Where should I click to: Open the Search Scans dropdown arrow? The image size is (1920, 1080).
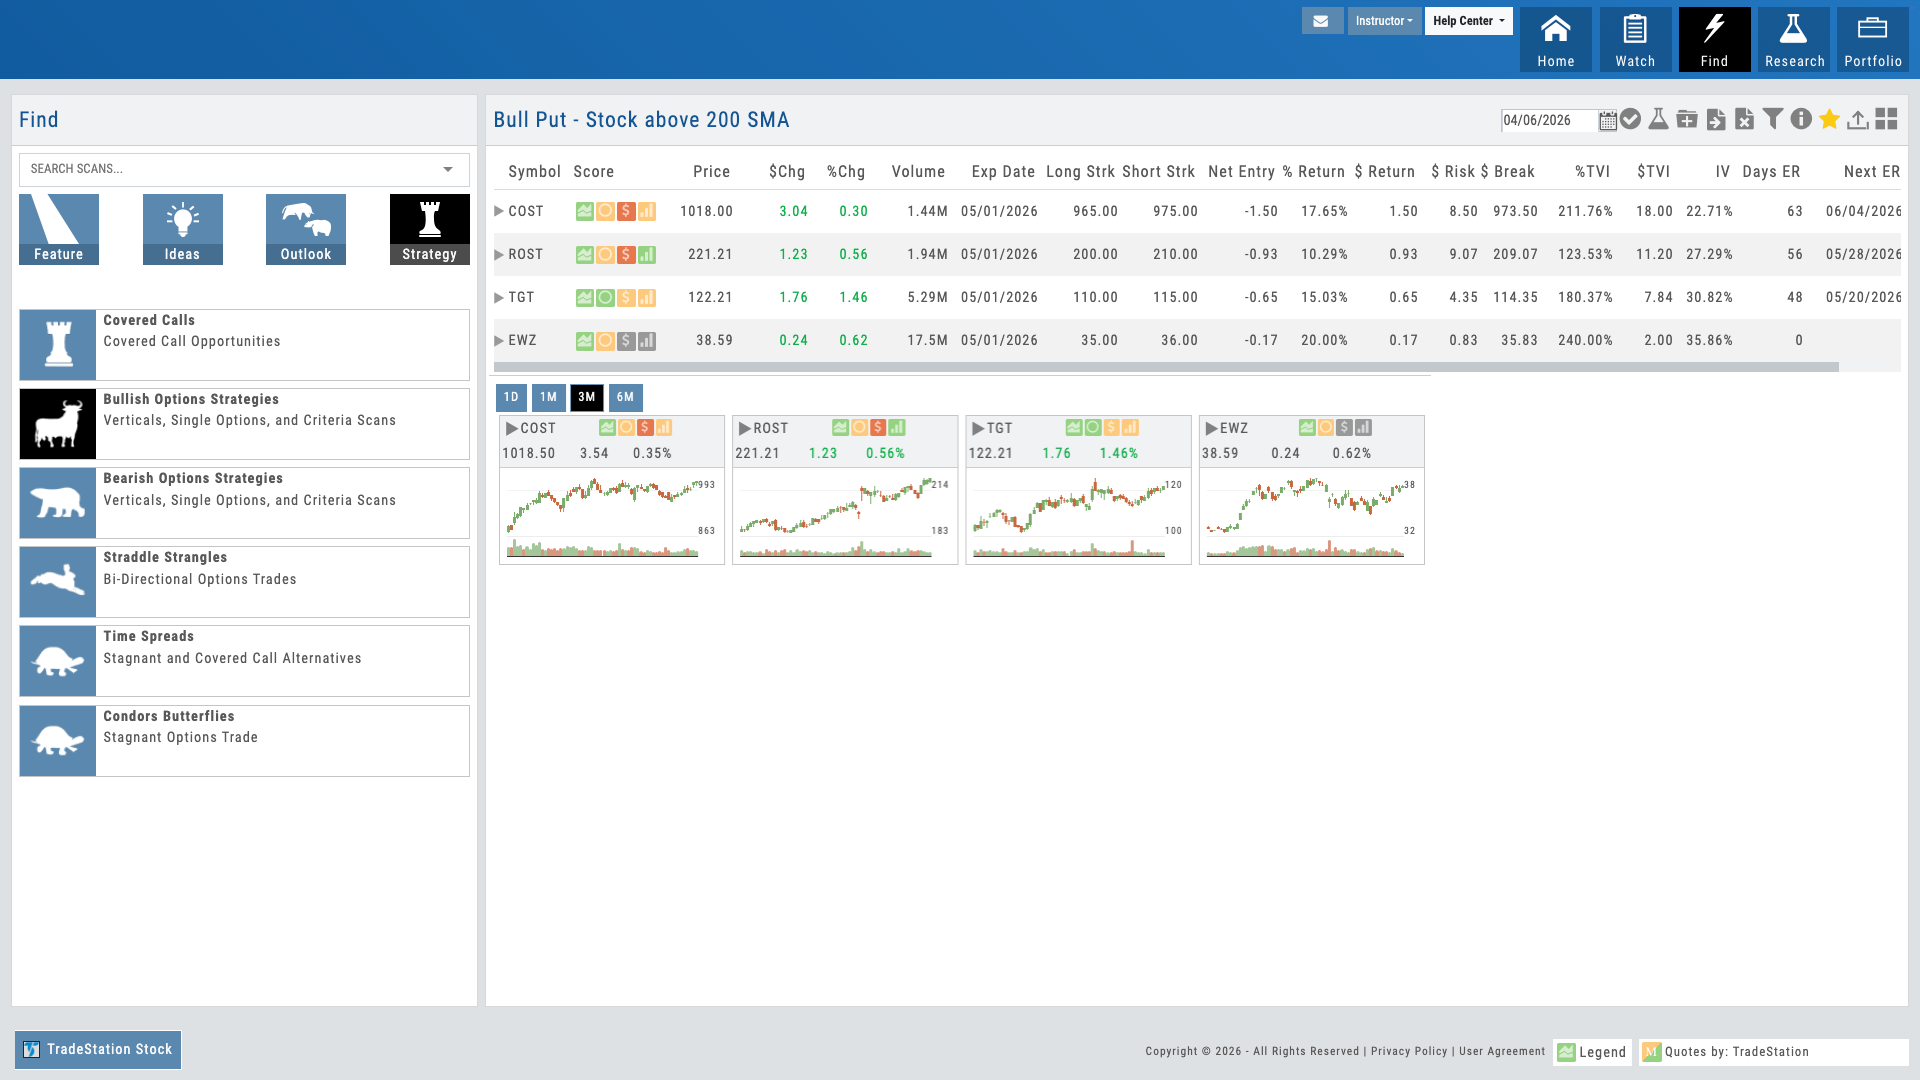coord(448,169)
